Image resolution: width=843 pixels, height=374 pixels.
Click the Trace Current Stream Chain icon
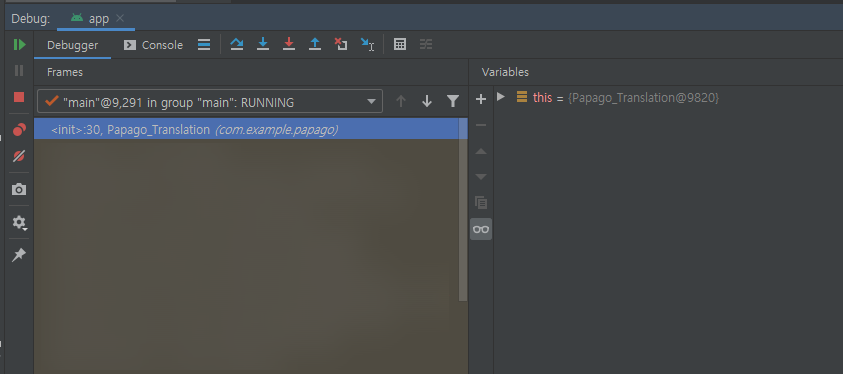click(x=426, y=45)
